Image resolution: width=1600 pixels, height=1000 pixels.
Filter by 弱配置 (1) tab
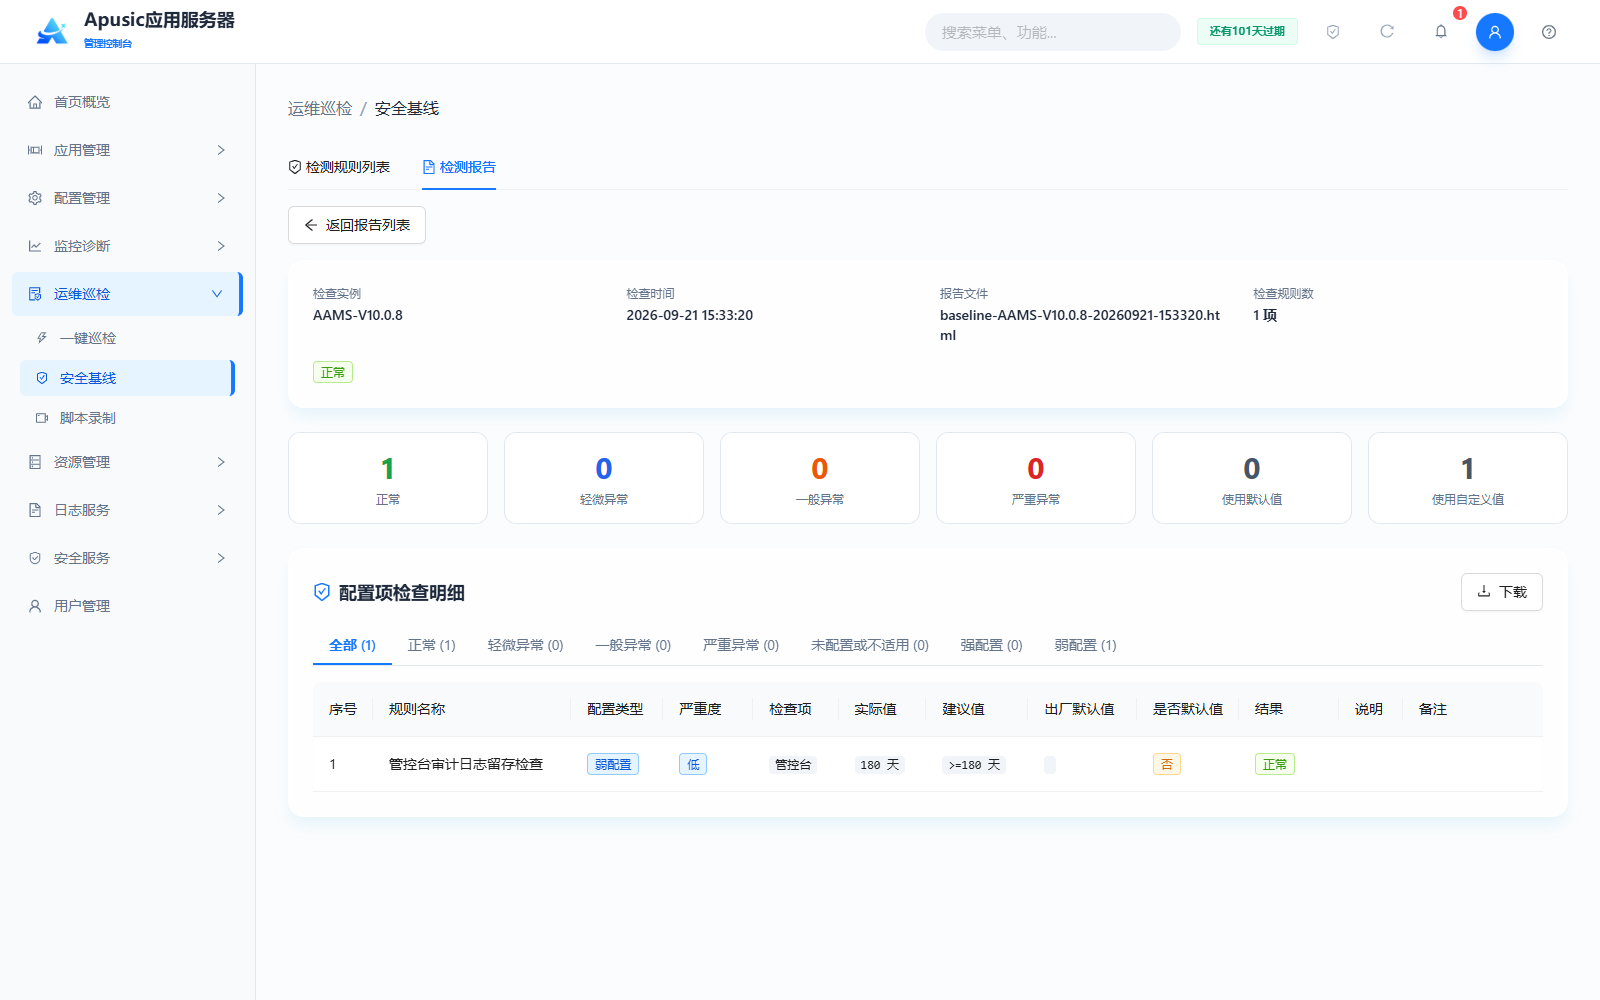pos(1086,645)
